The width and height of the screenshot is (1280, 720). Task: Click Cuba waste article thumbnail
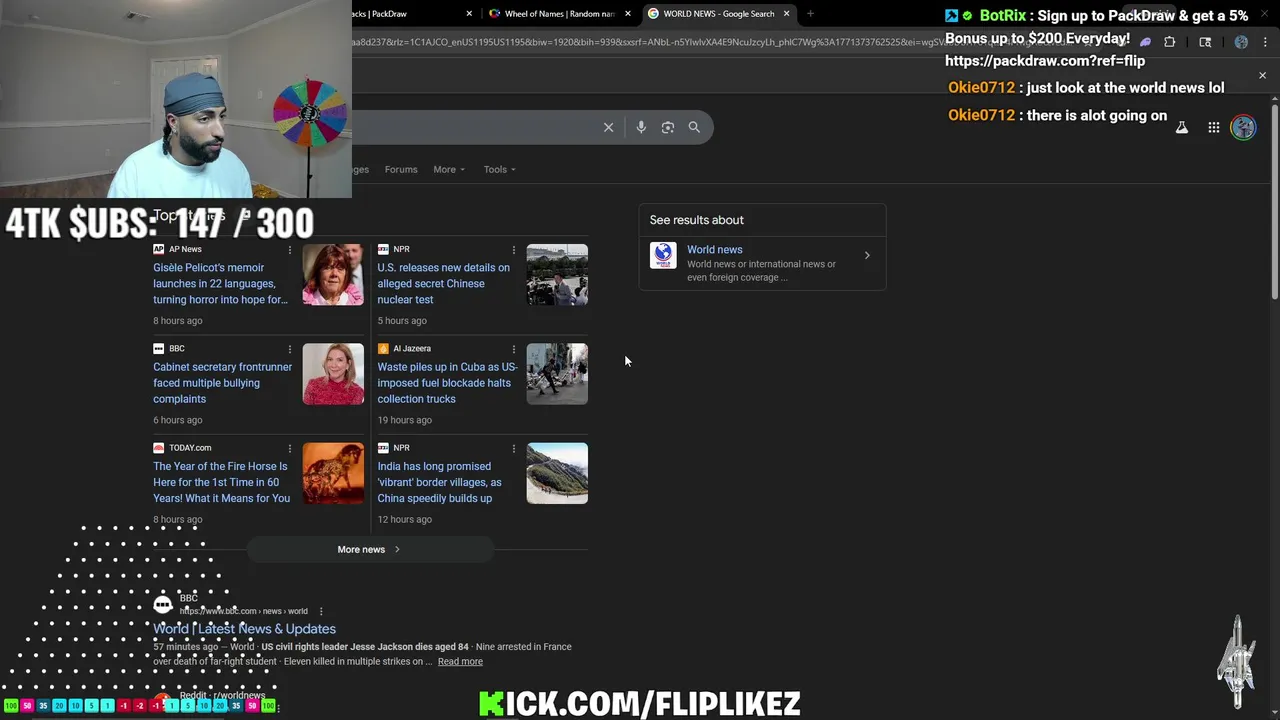tap(557, 373)
